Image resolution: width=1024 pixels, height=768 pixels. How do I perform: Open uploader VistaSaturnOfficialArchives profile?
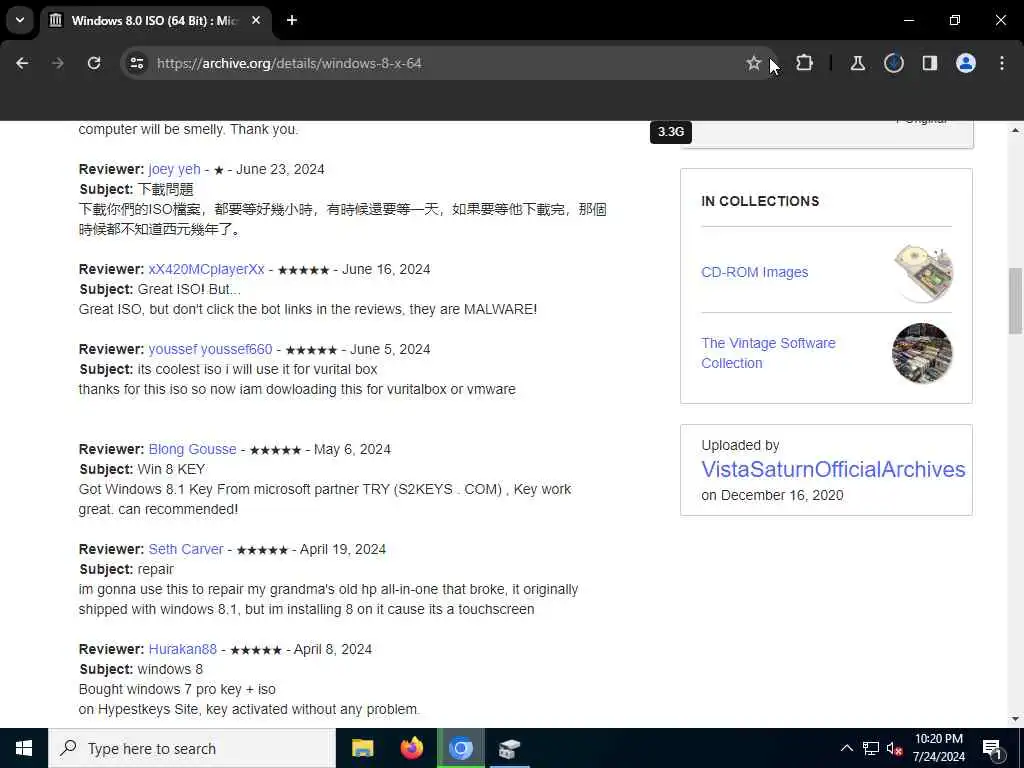pyautogui.click(x=833, y=470)
